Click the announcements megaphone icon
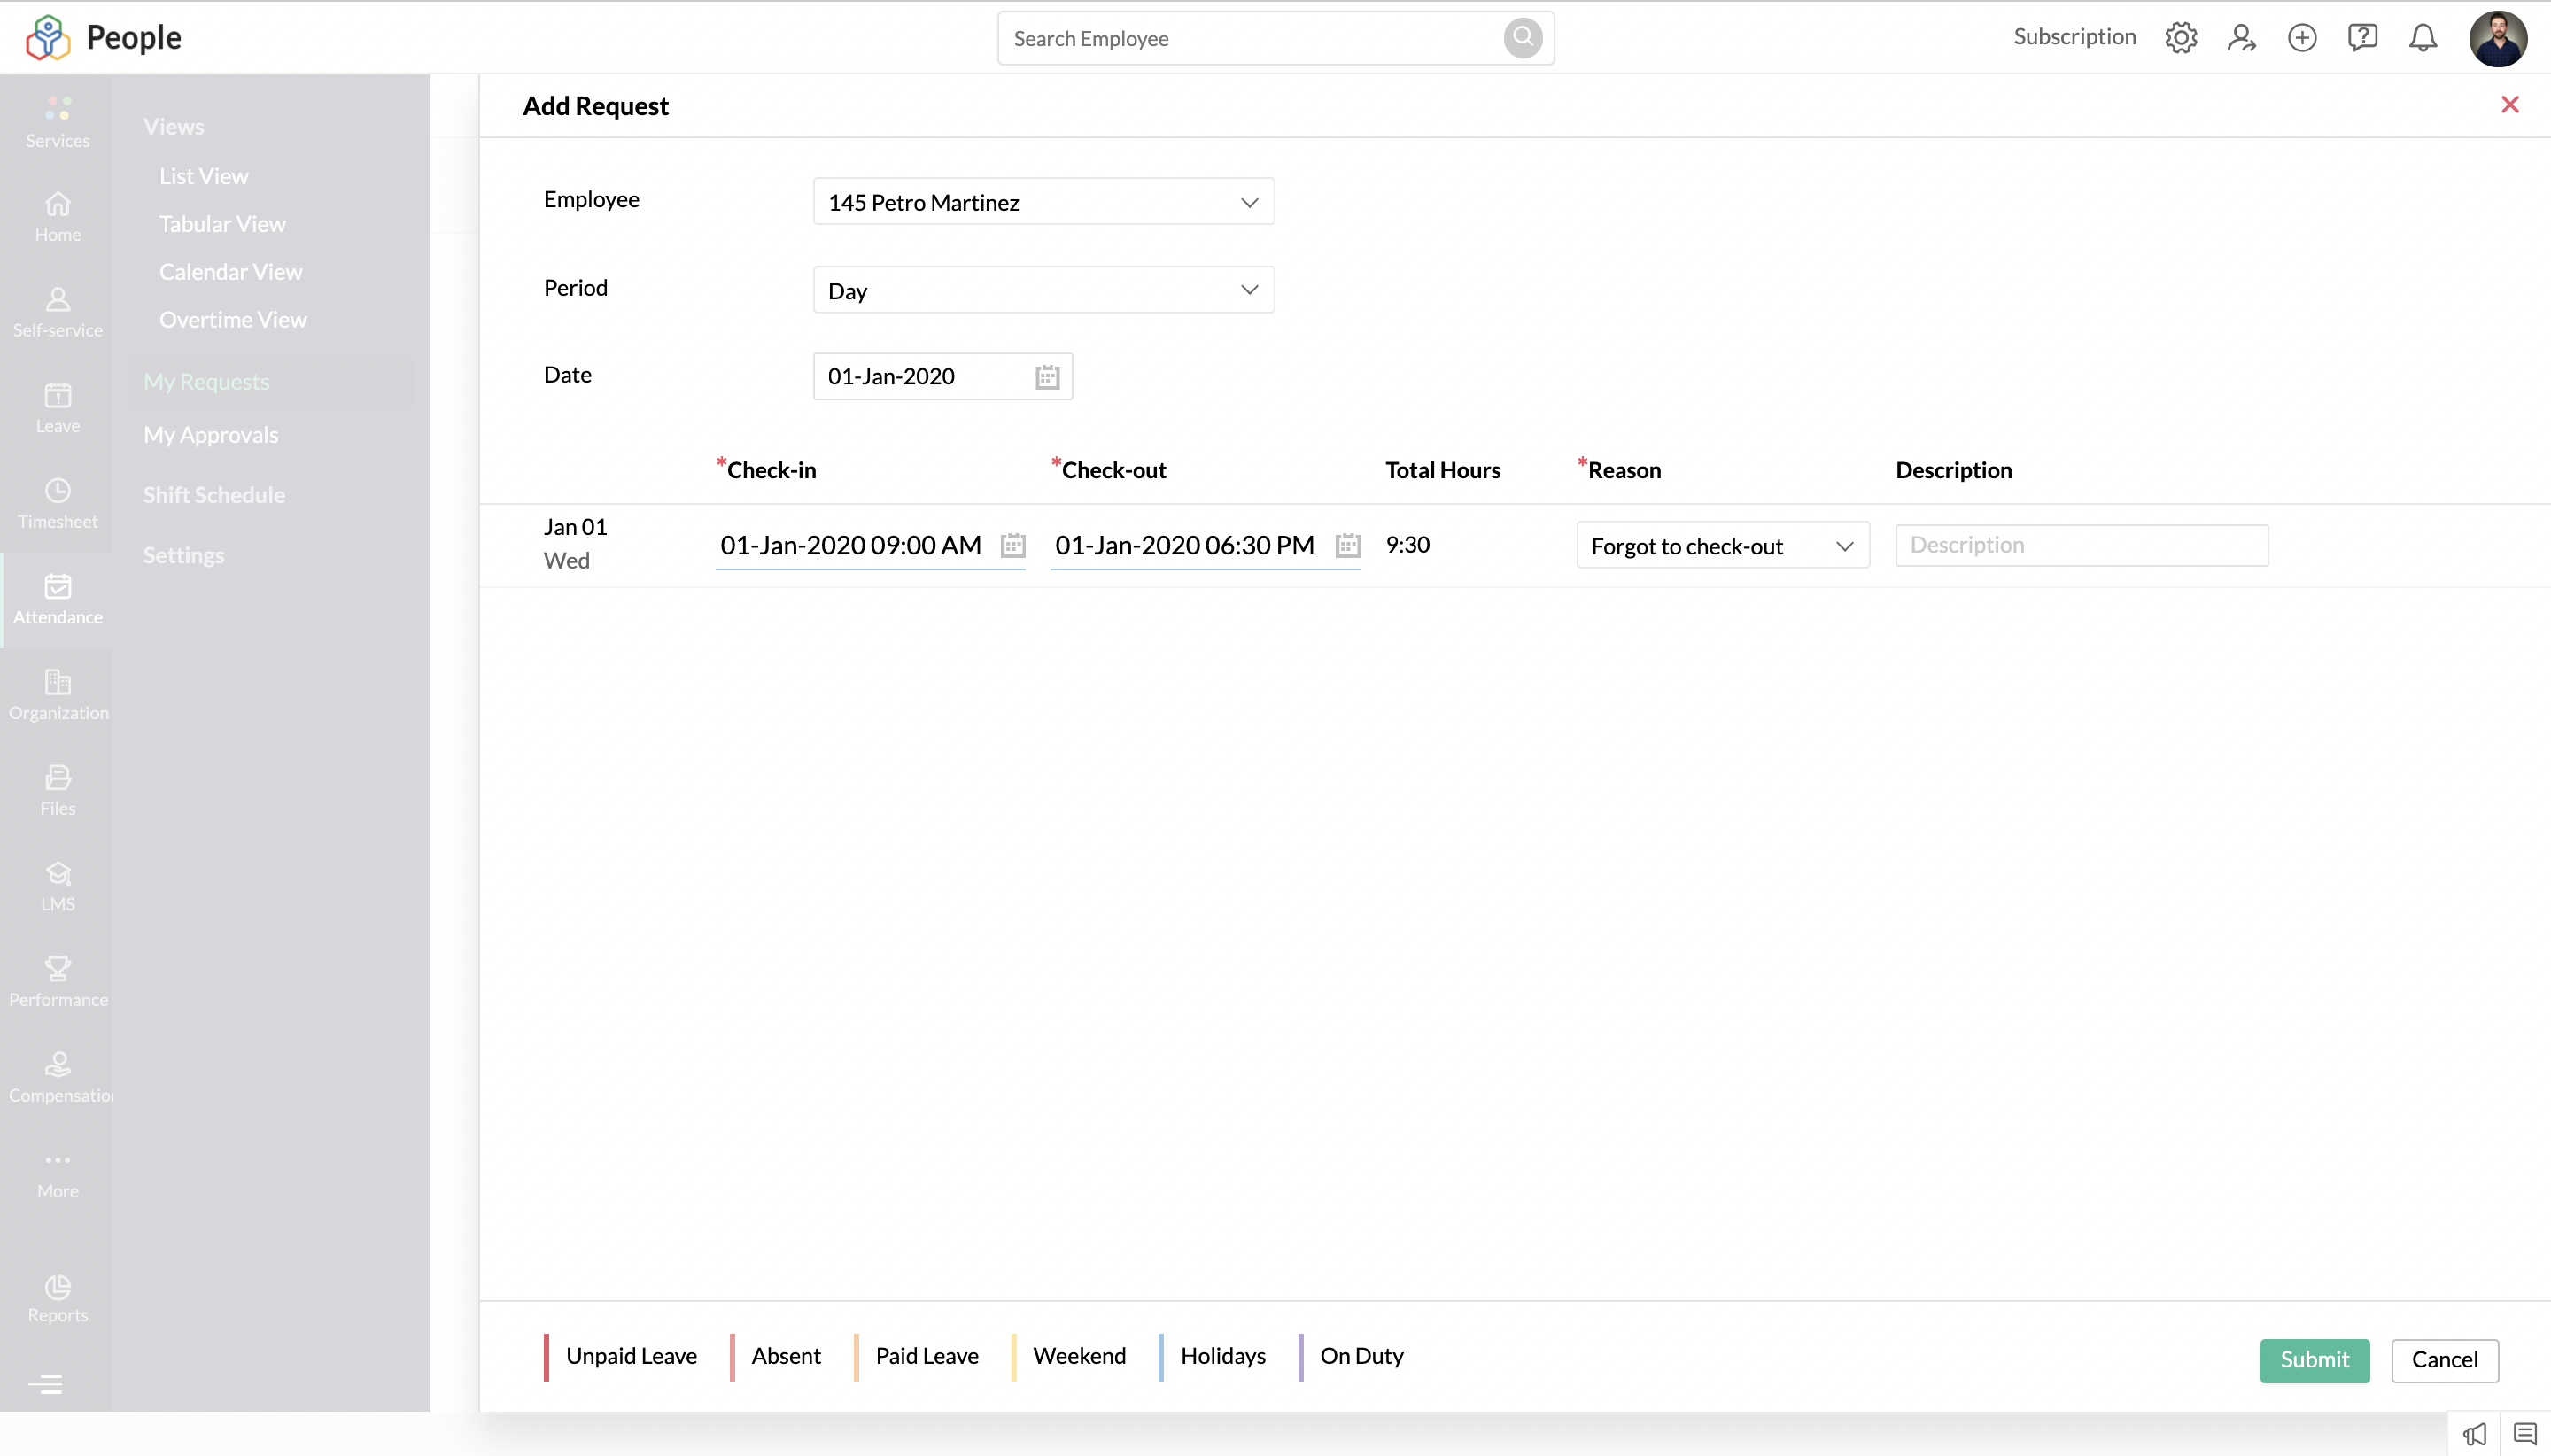The height and width of the screenshot is (1456, 2551). pyautogui.click(x=2474, y=1434)
